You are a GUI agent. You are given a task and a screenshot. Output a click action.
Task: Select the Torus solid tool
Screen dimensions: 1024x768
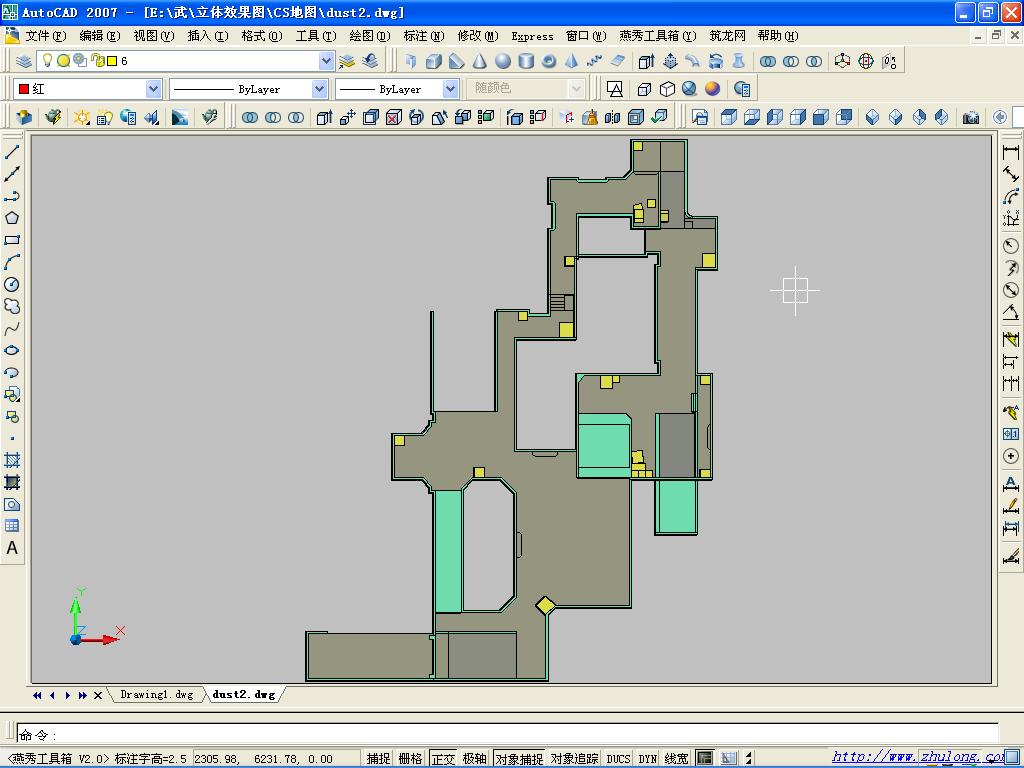point(549,61)
